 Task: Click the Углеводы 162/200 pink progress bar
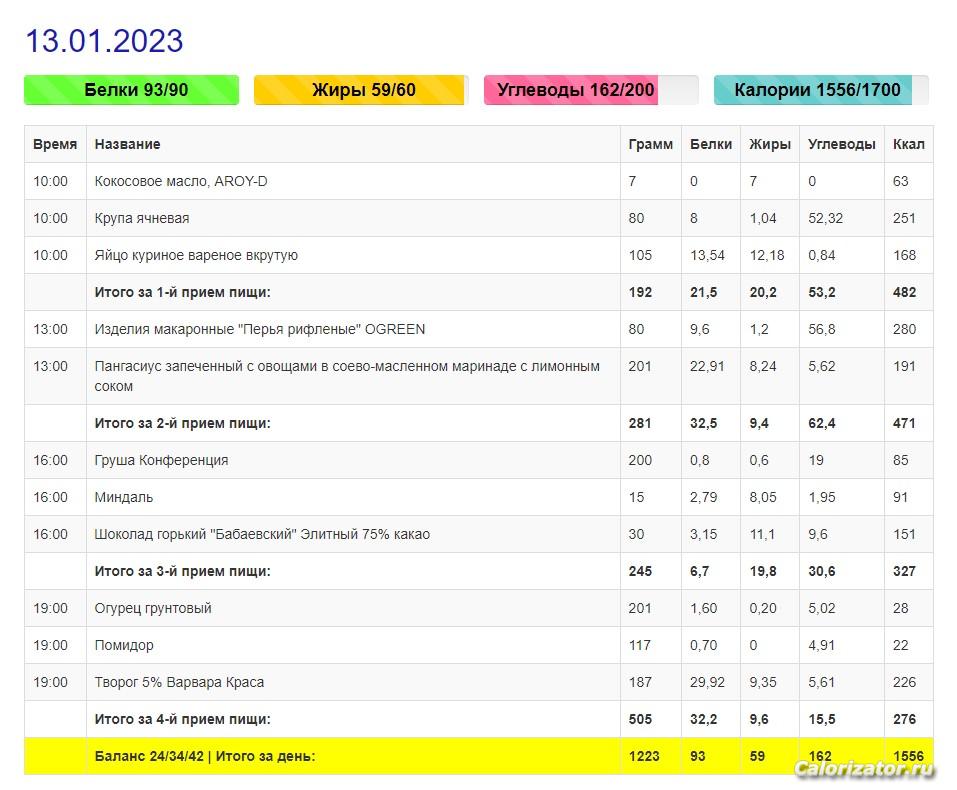click(x=590, y=90)
